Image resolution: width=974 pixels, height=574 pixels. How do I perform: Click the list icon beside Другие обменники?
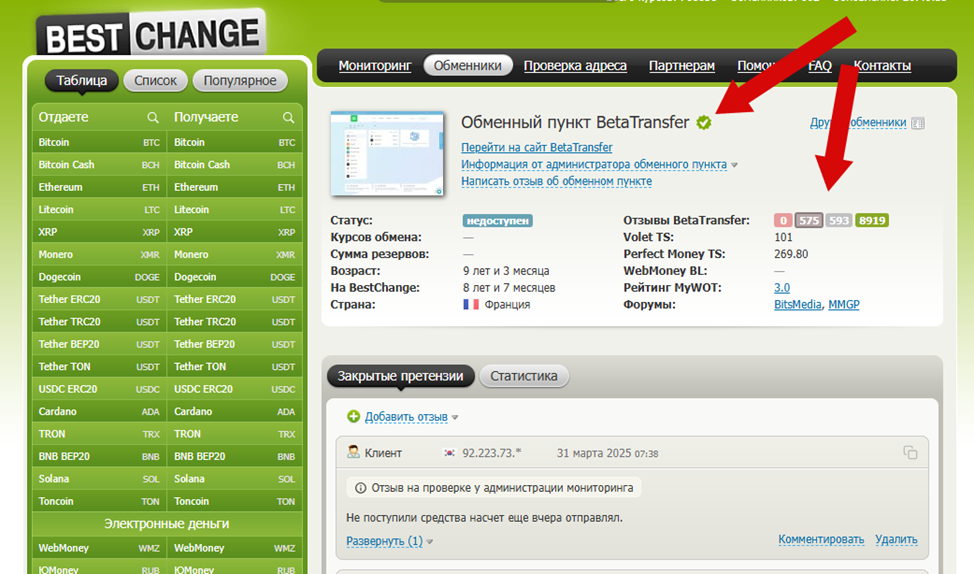(918, 123)
